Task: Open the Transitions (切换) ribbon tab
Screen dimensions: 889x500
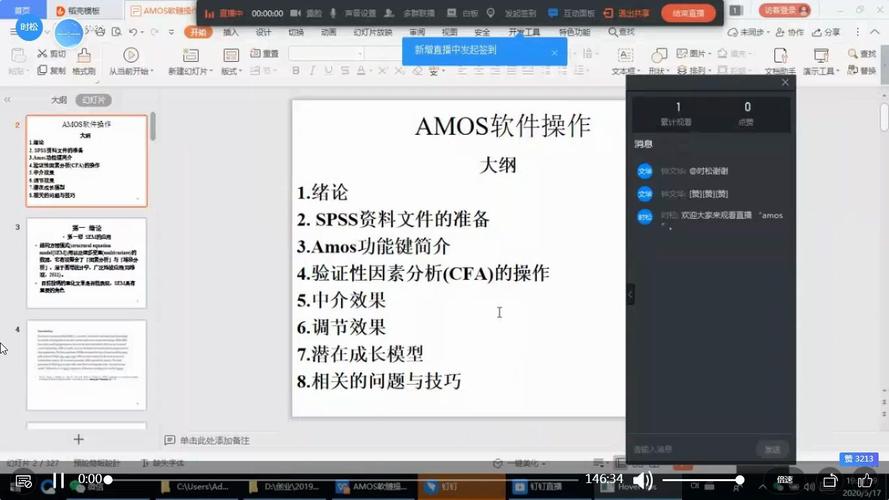Action: pyautogui.click(x=296, y=32)
